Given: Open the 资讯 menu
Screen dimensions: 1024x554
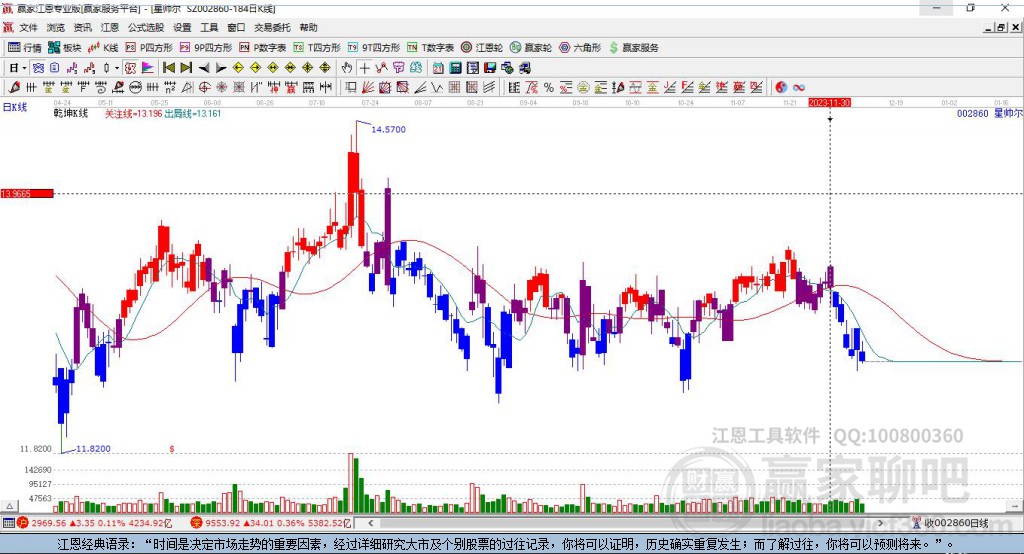Looking at the screenshot, I should tap(82, 27).
